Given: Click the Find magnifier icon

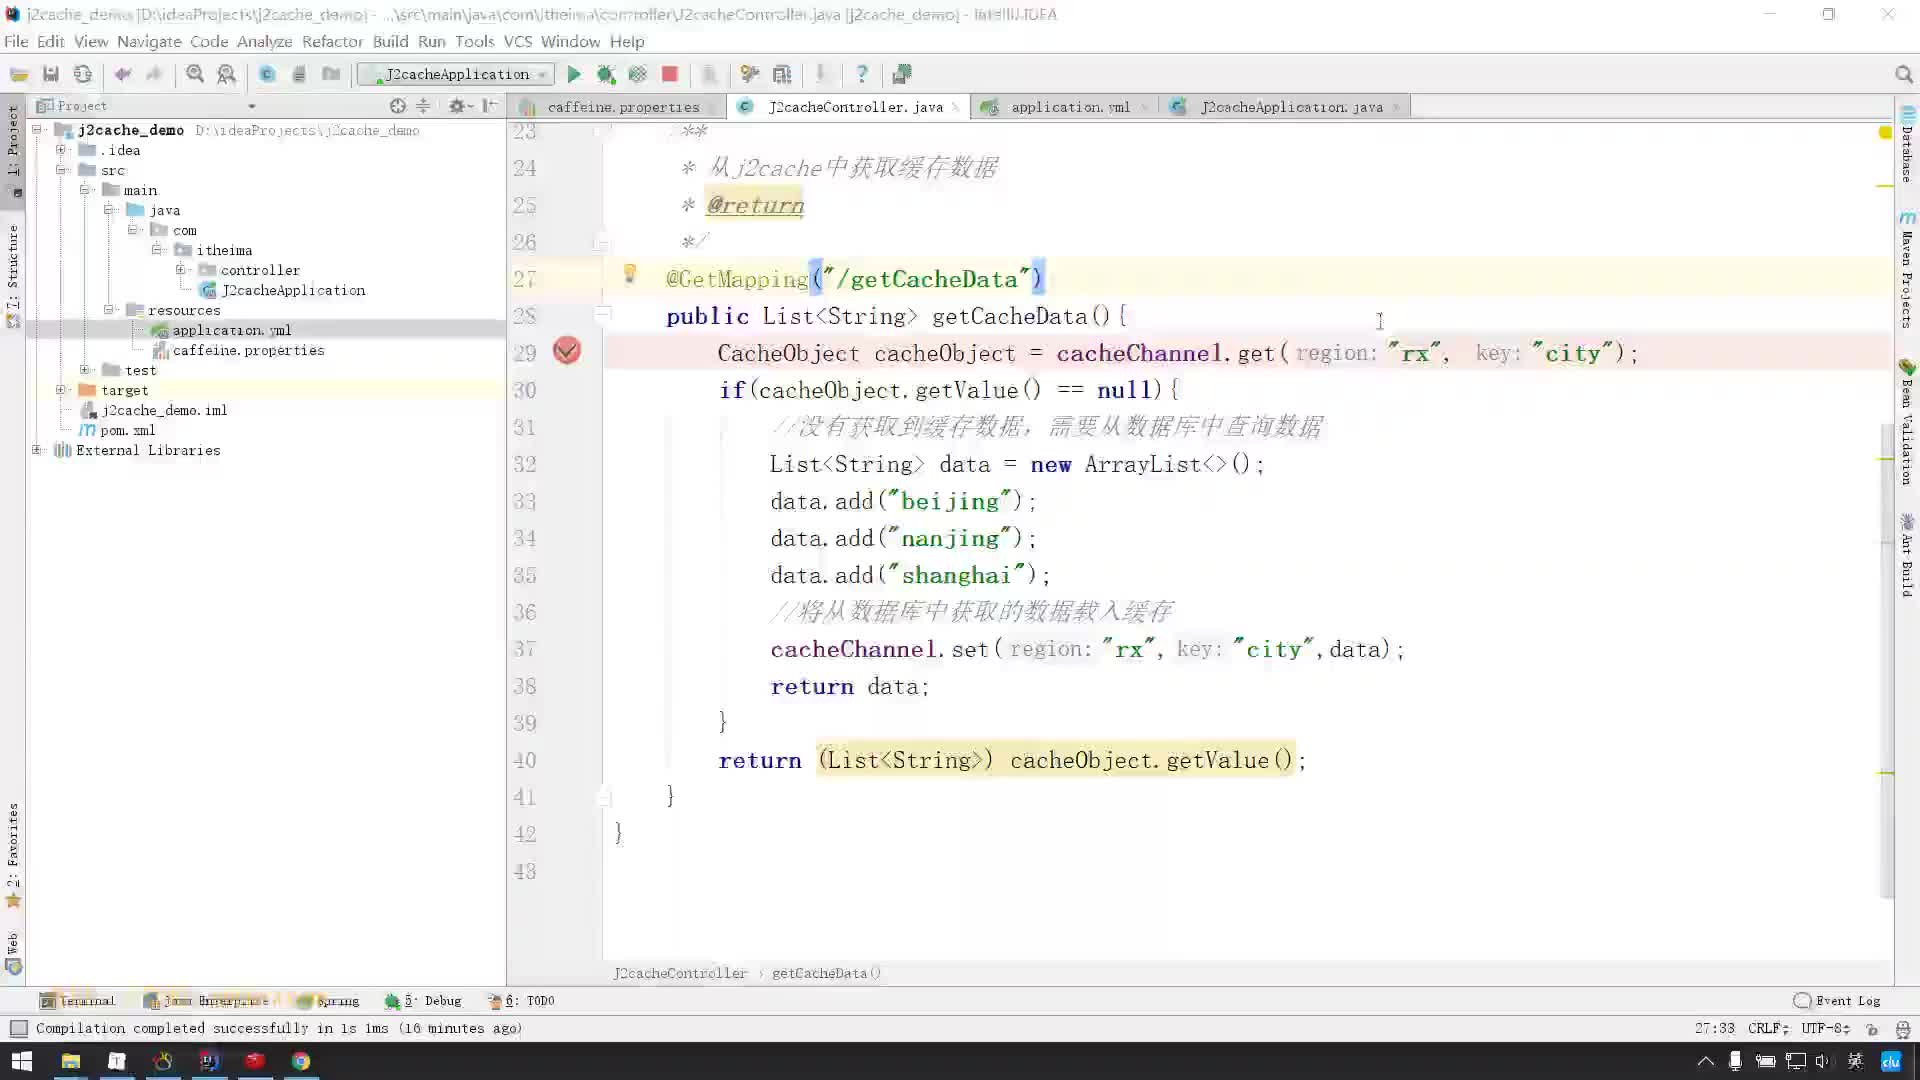Looking at the screenshot, I should click(195, 74).
